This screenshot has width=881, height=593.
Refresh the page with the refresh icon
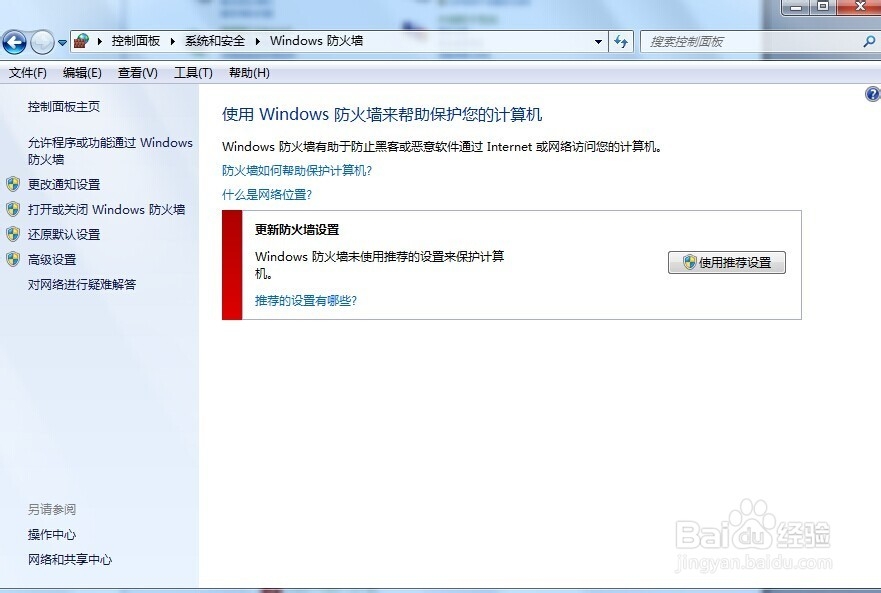(621, 42)
